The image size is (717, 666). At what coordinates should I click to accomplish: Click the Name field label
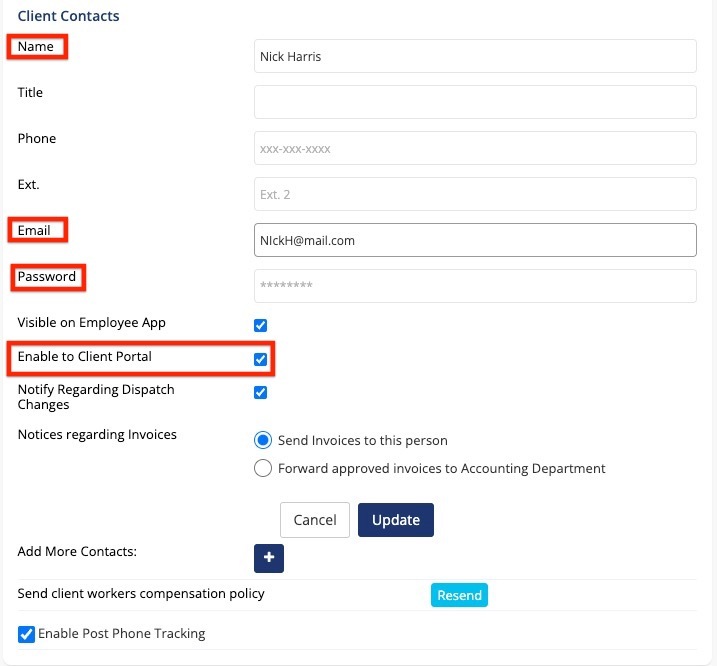36,47
